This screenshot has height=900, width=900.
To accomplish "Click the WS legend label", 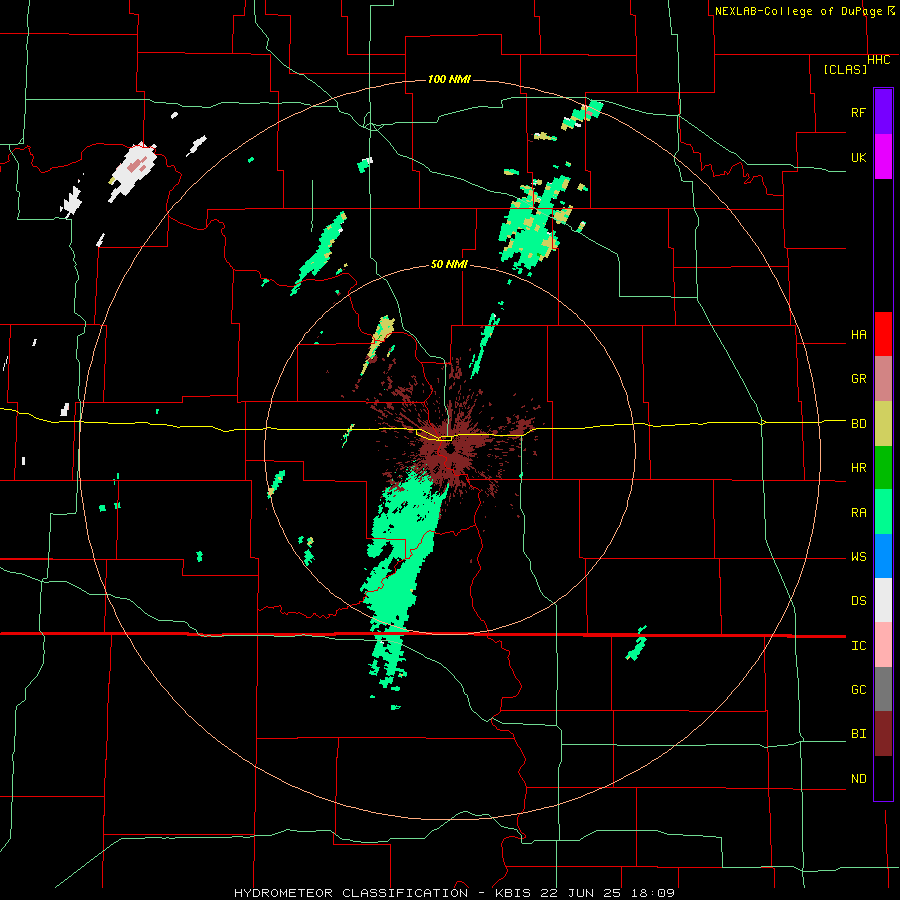I will pyautogui.click(x=858, y=557).
